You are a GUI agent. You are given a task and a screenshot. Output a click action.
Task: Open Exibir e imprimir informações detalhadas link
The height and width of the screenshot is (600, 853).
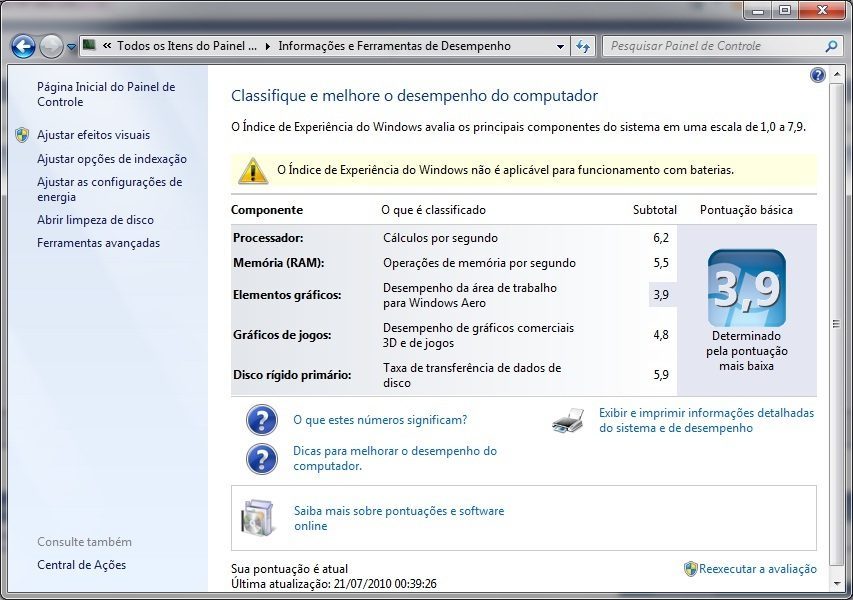pos(707,420)
